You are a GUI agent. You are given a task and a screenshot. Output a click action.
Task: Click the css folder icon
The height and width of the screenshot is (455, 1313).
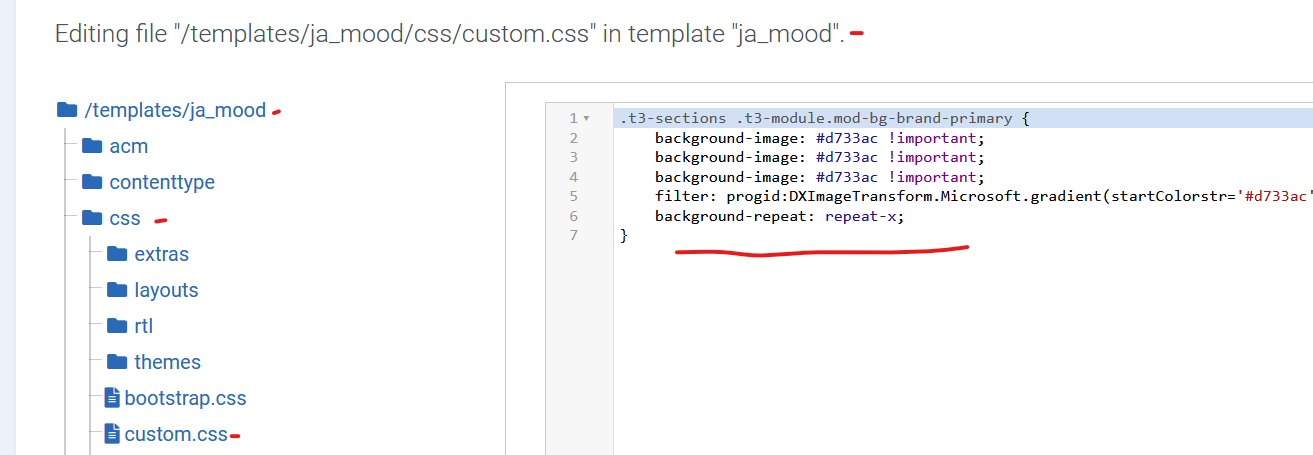[x=92, y=218]
